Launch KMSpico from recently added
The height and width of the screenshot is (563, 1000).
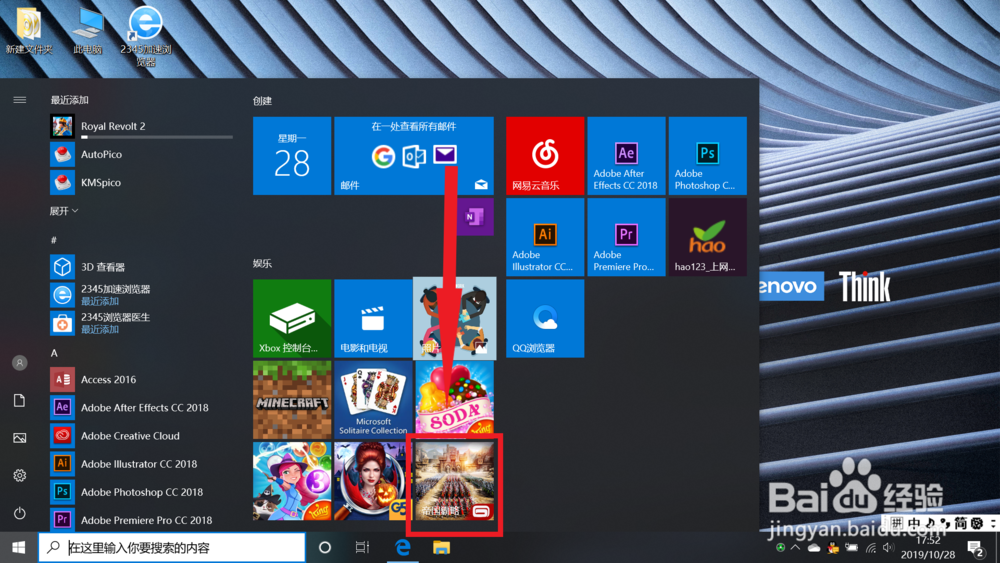click(x=142, y=182)
